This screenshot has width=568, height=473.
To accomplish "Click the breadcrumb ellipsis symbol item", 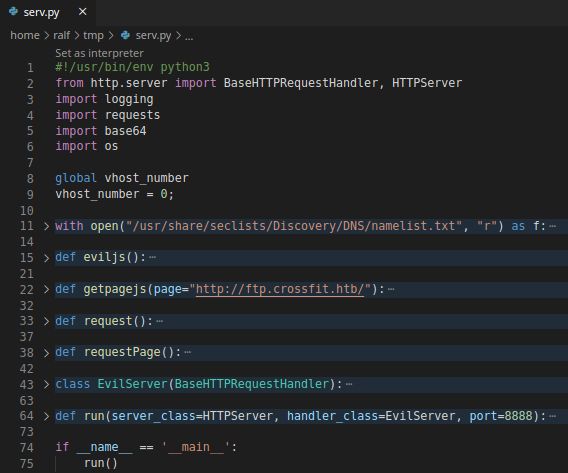I will pos(189,37).
